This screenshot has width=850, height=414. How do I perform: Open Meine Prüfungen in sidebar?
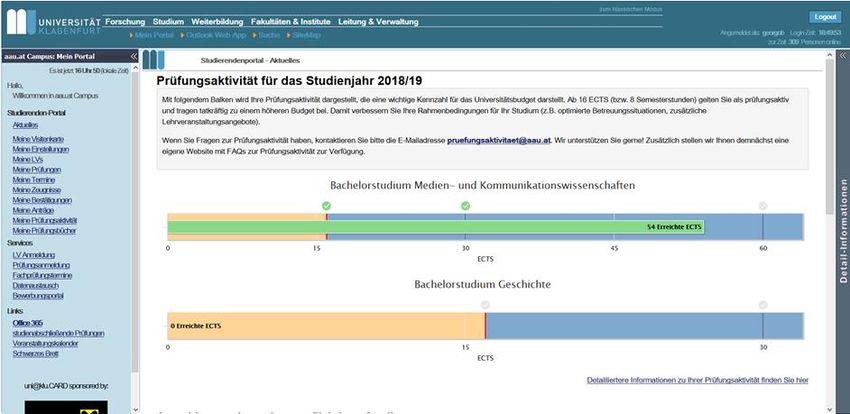point(35,169)
